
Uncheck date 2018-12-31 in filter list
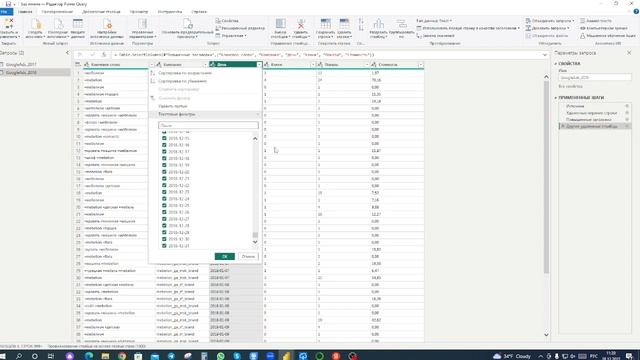164,246
